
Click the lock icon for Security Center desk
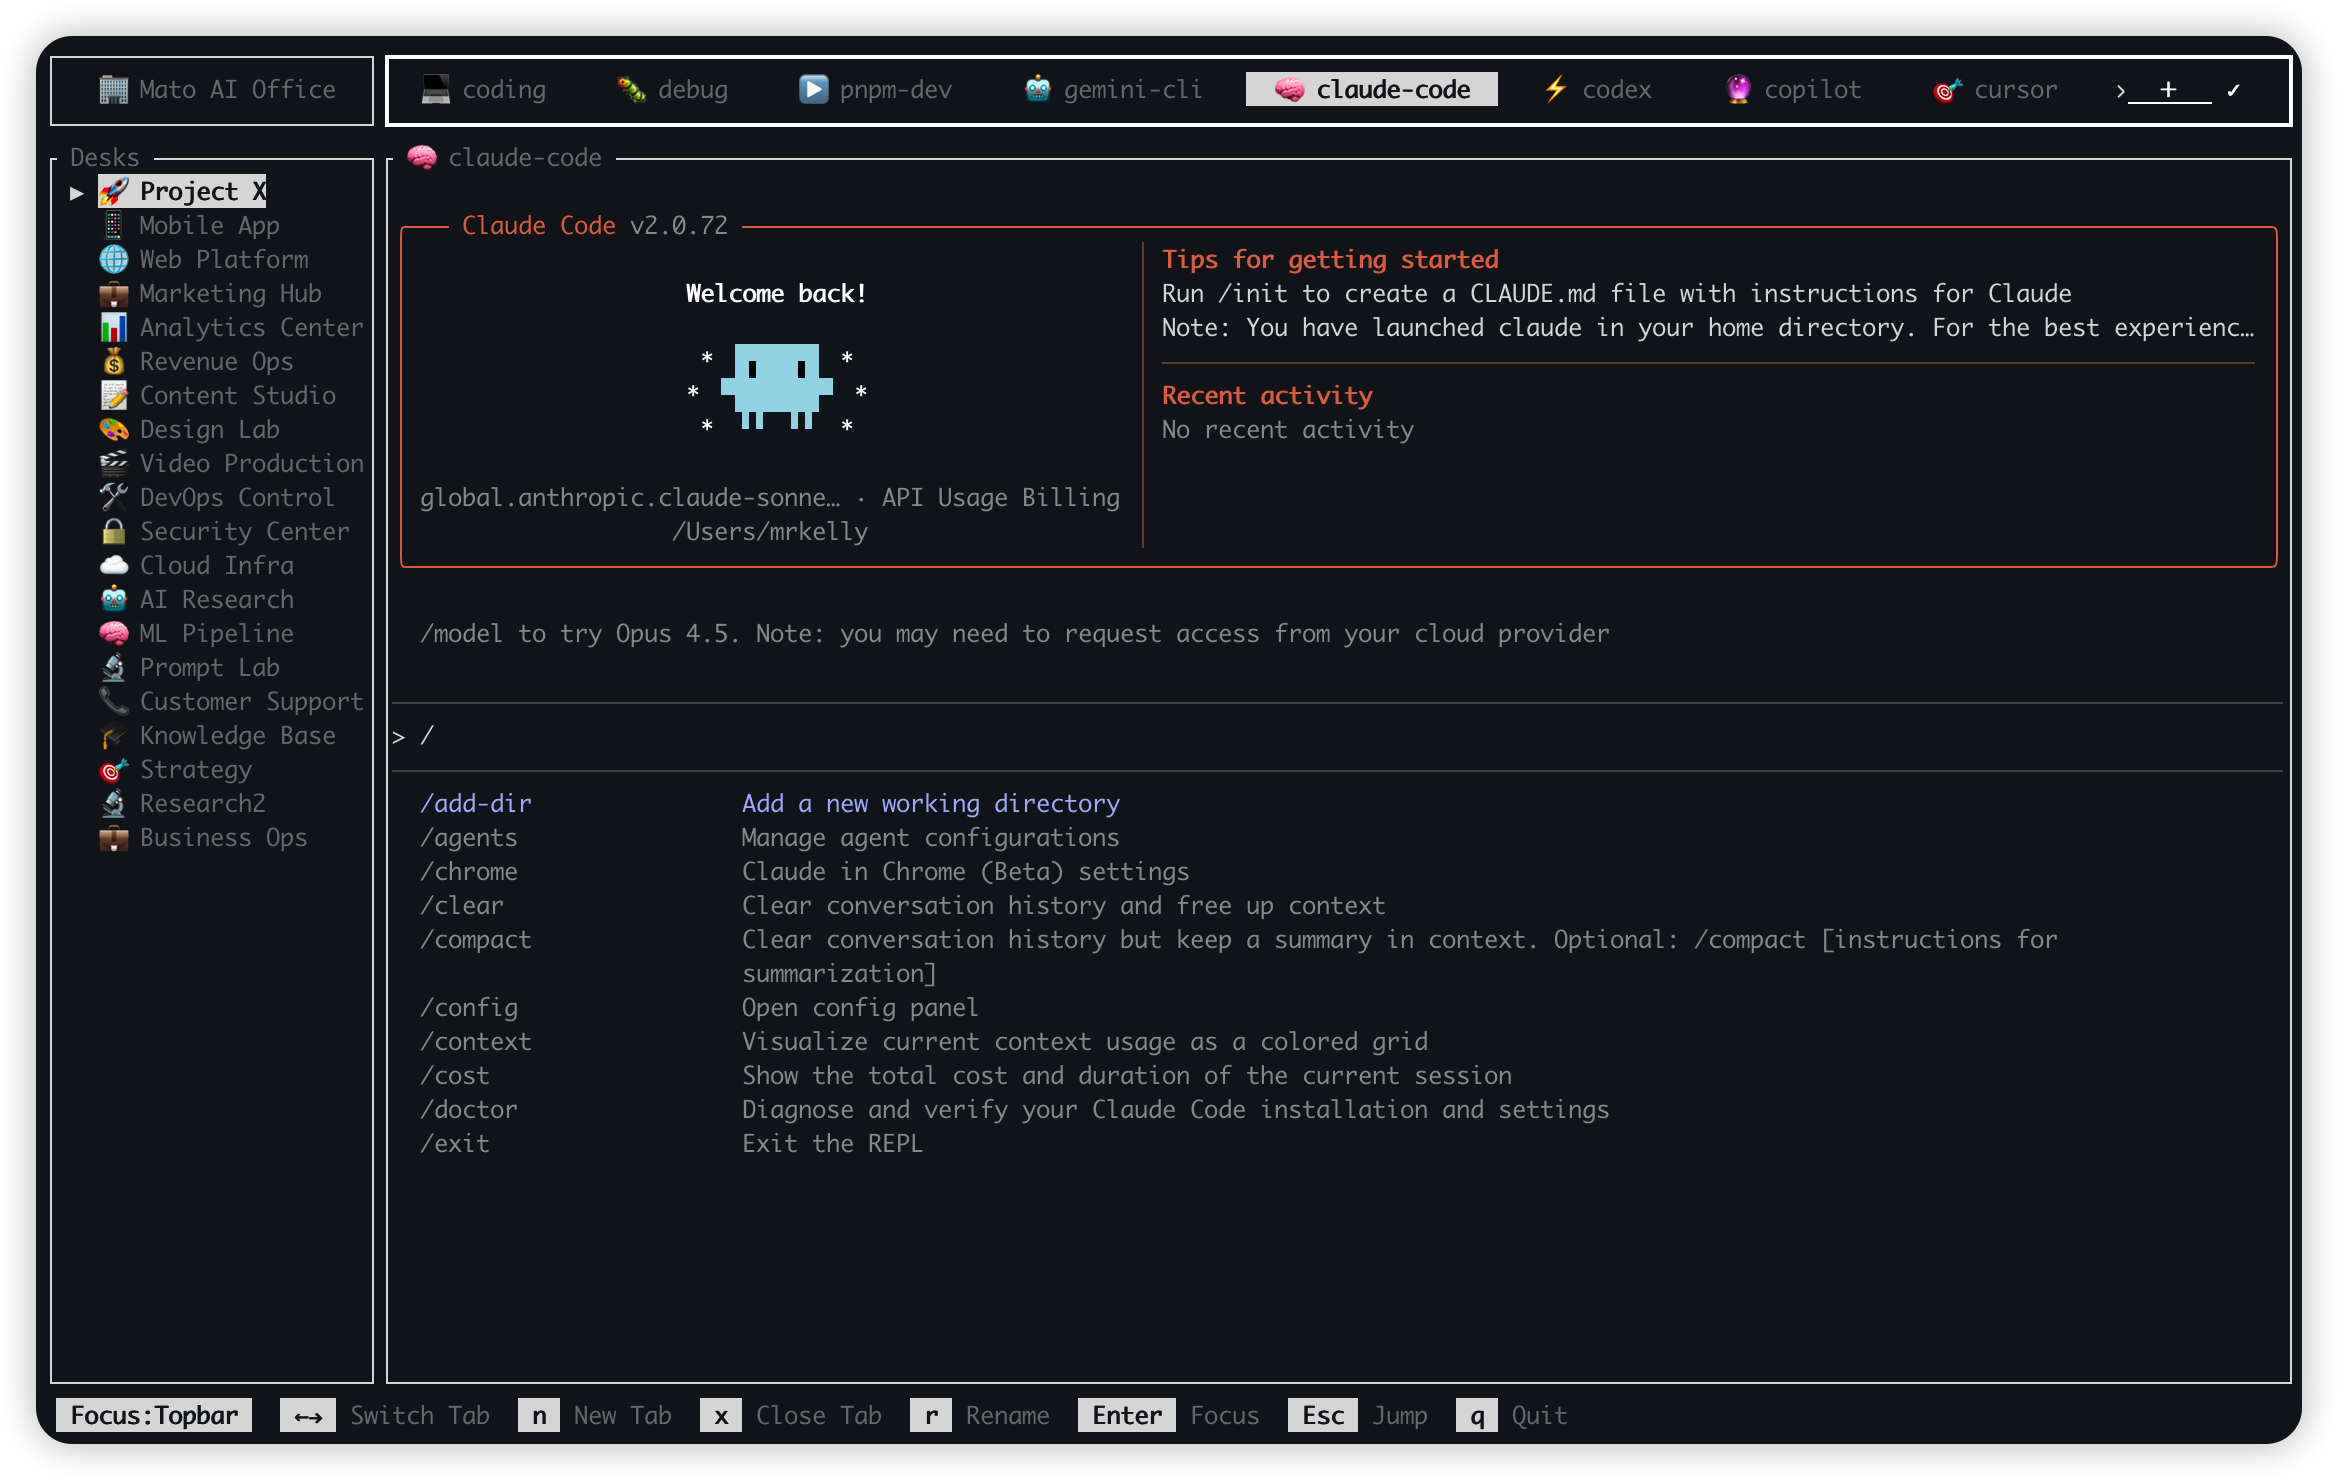click(x=114, y=531)
